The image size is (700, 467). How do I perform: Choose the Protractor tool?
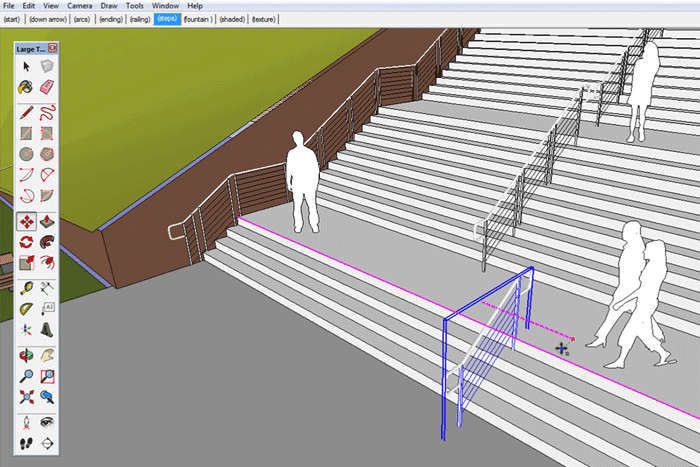(26, 308)
